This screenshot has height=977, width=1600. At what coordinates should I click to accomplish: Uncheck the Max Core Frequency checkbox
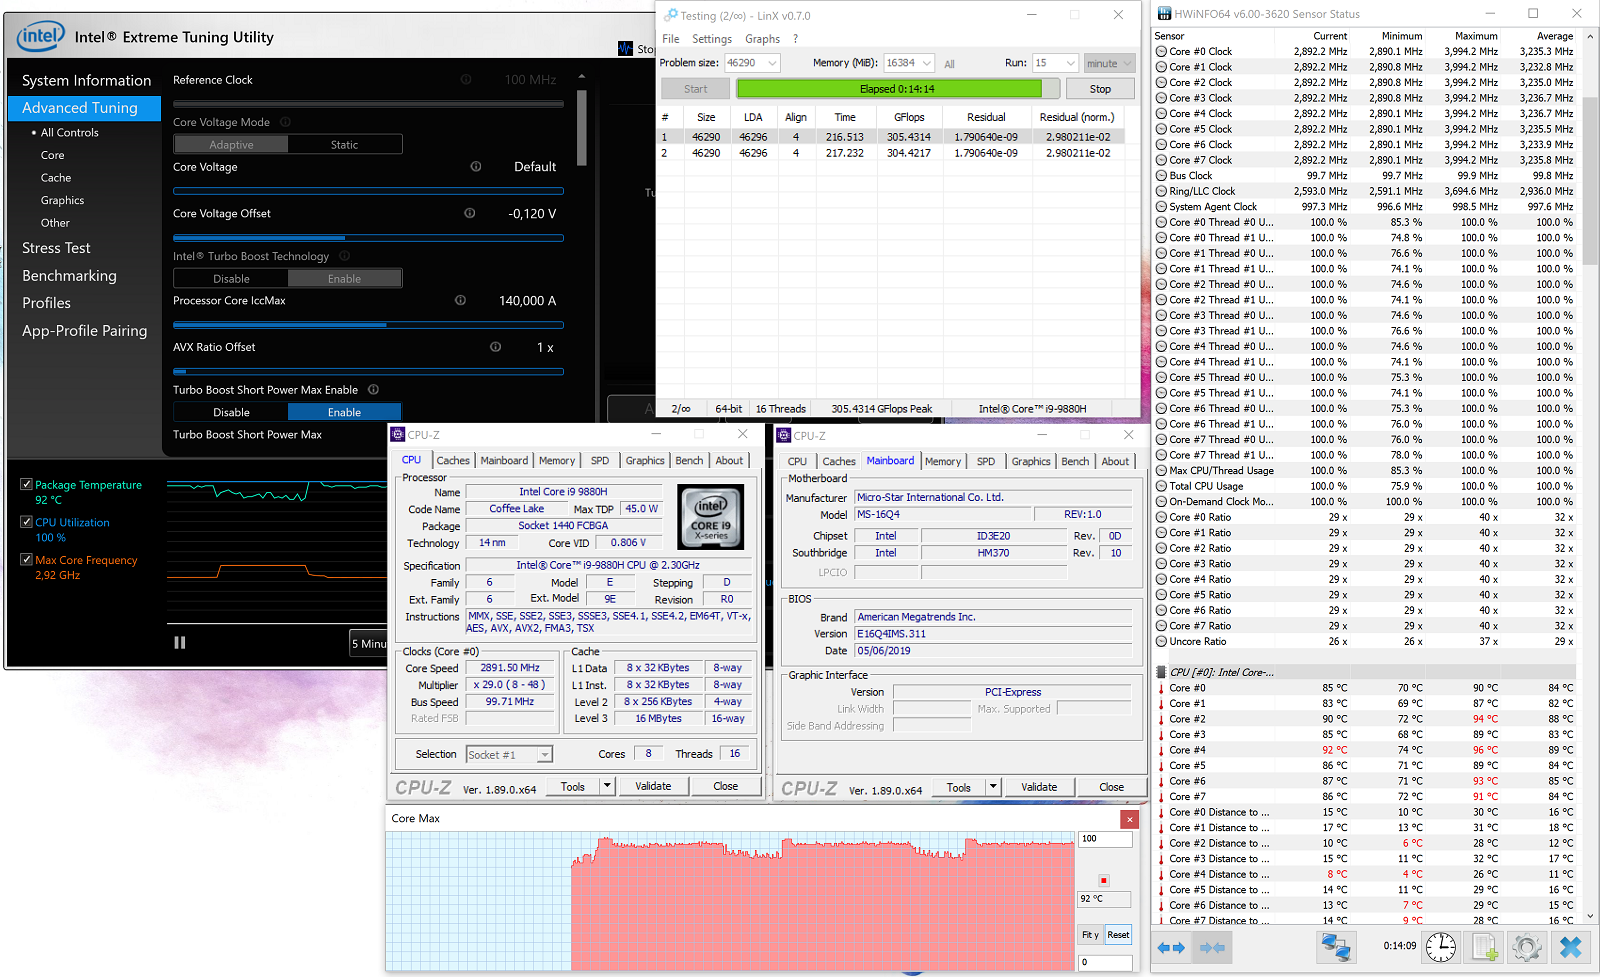click(27, 560)
